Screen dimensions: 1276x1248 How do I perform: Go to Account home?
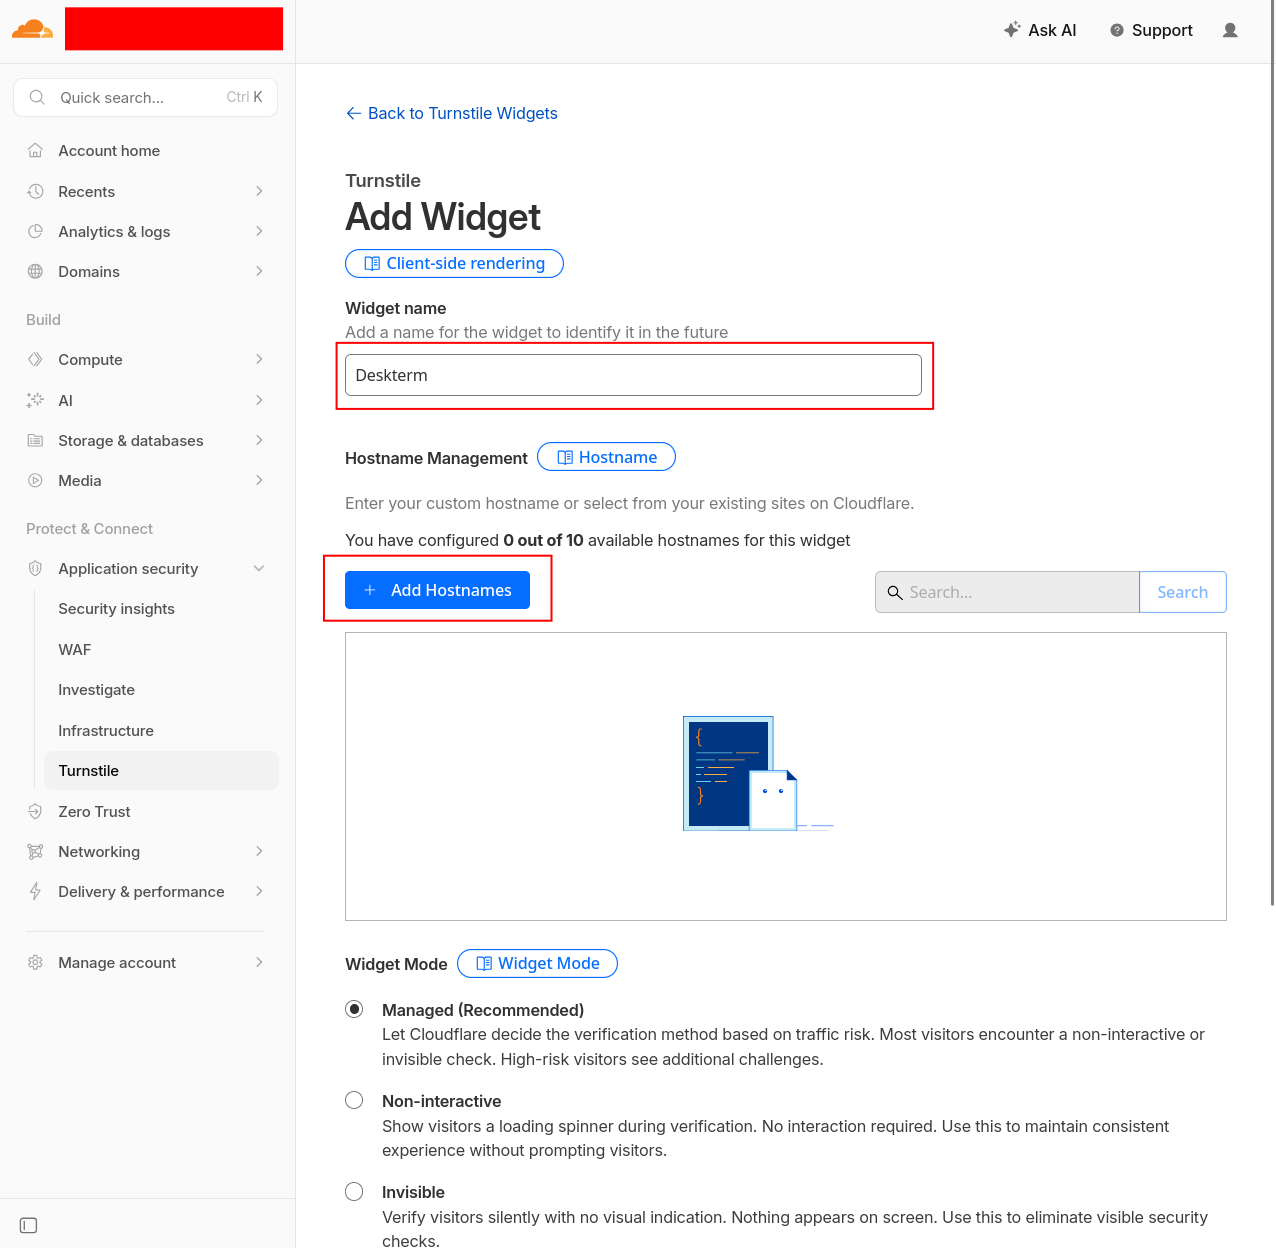click(x=109, y=150)
